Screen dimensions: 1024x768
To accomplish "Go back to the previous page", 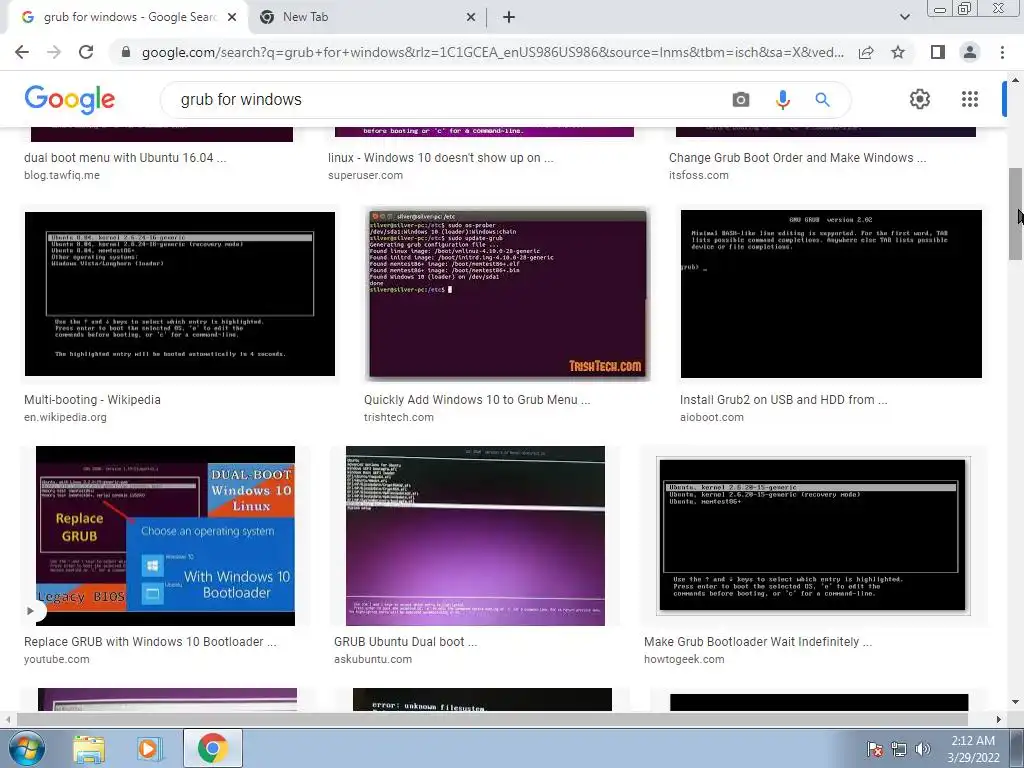I will (x=22, y=52).
